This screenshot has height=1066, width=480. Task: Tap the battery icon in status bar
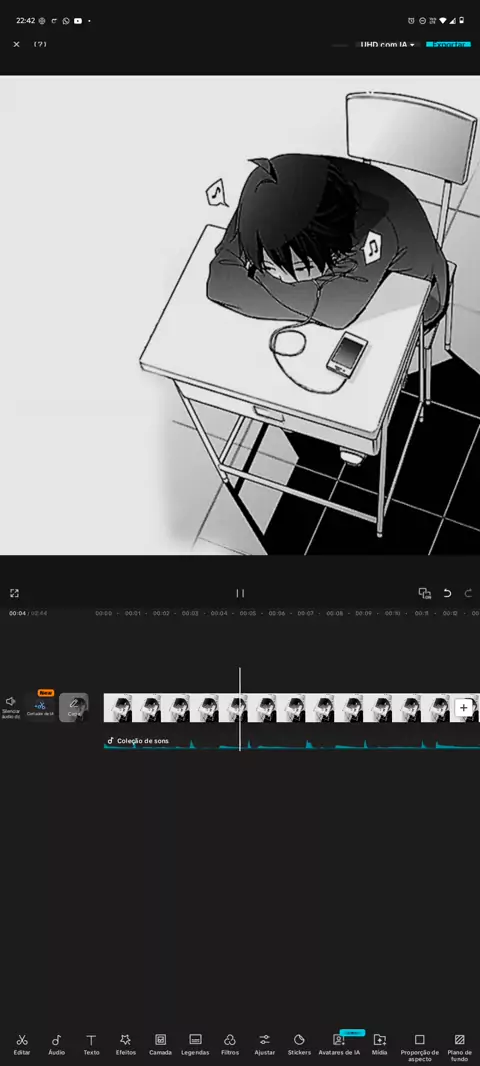pos(462,21)
